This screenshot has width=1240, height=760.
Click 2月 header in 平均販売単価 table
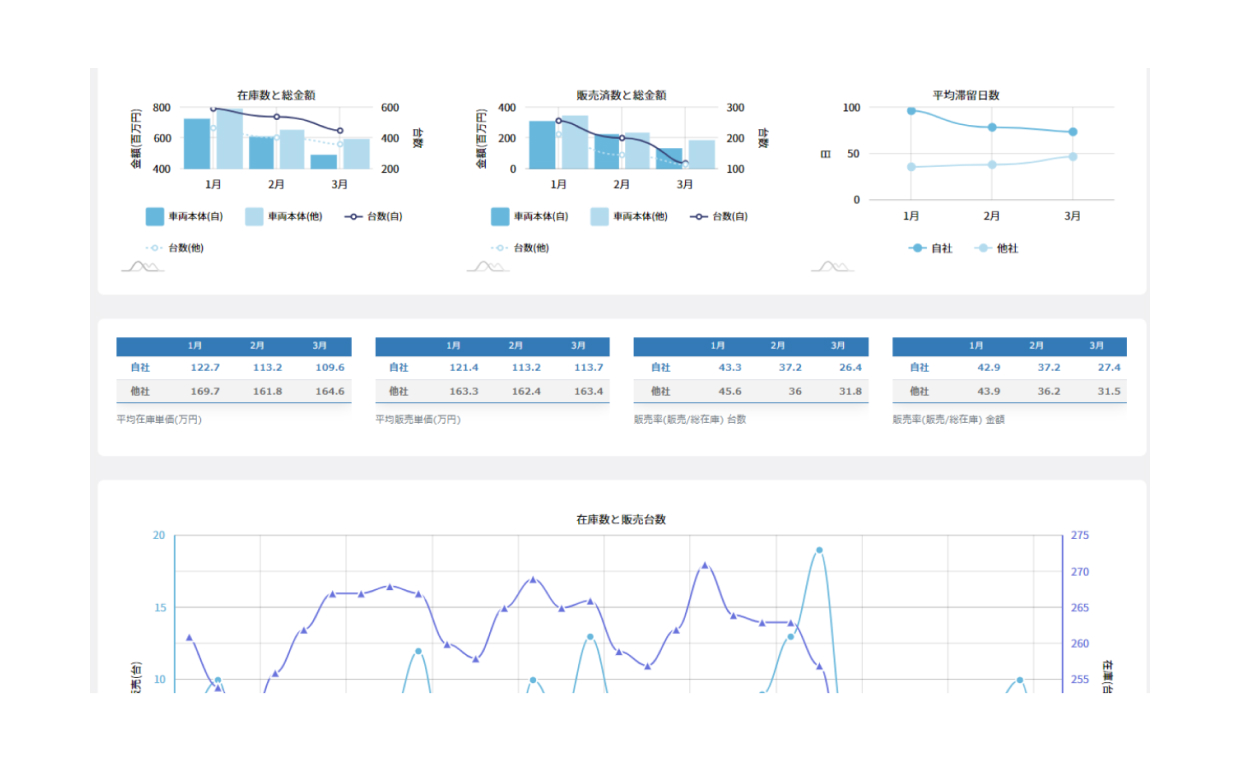[516, 346]
